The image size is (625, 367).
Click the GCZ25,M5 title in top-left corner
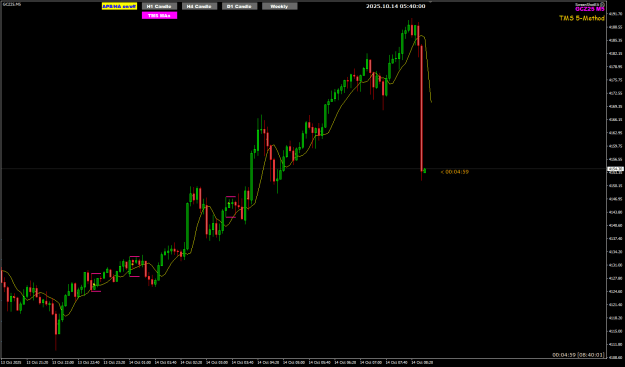coord(12,4)
